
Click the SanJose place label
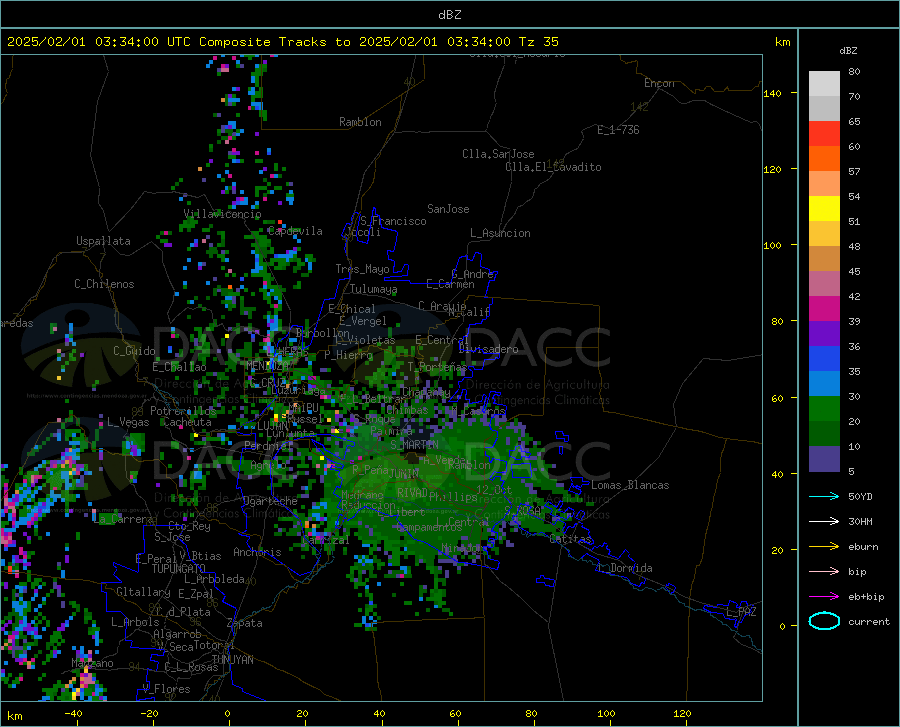(x=448, y=209)
